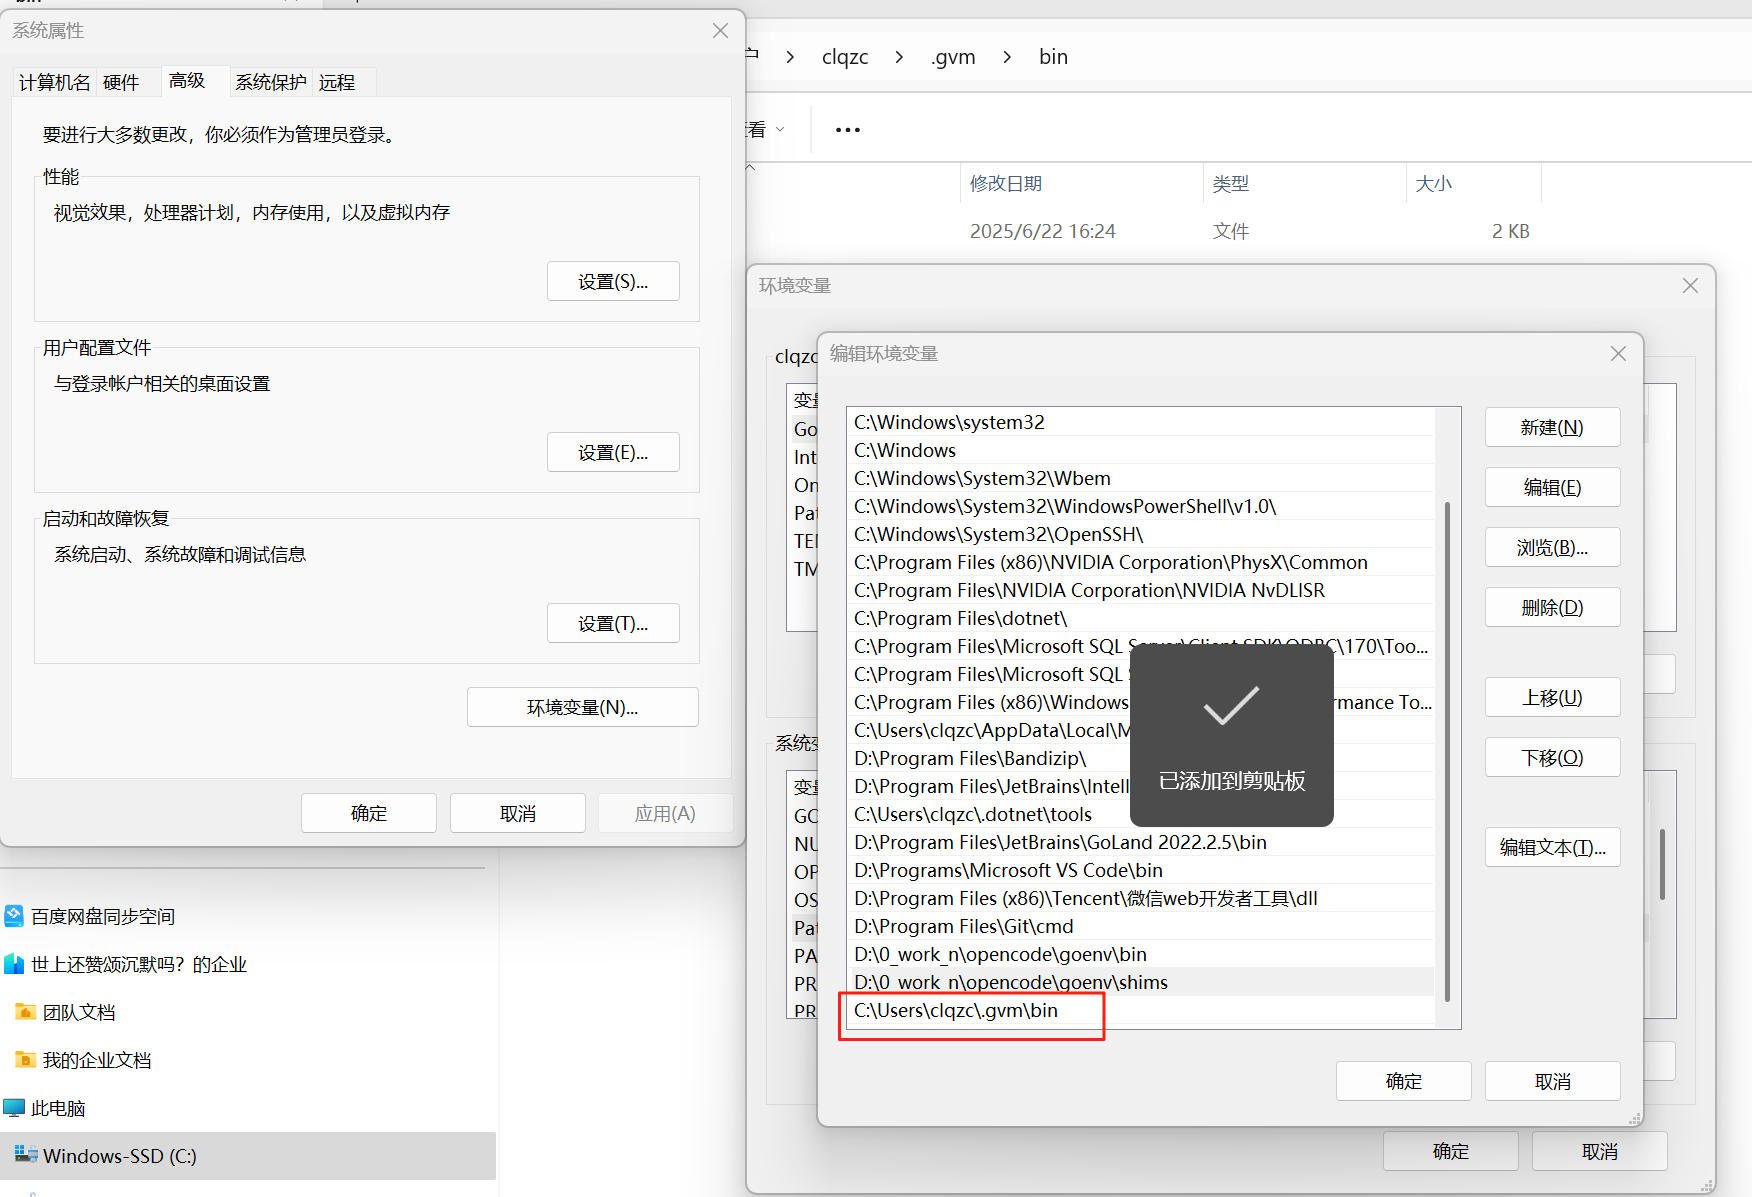The height and width of the screenshot is (1197, 1752).
Task: Open startup recovery 设置(T)... button
Action: click(613, 623)
